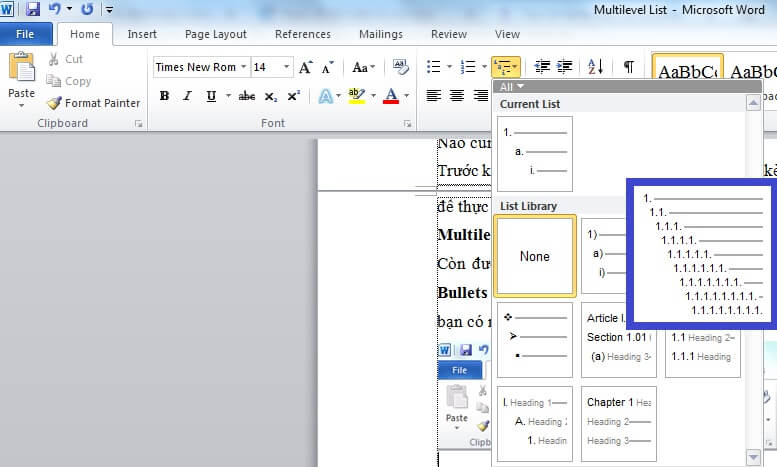The image size is (777, 467).
Task: Open the File tab
Action: 25,34
